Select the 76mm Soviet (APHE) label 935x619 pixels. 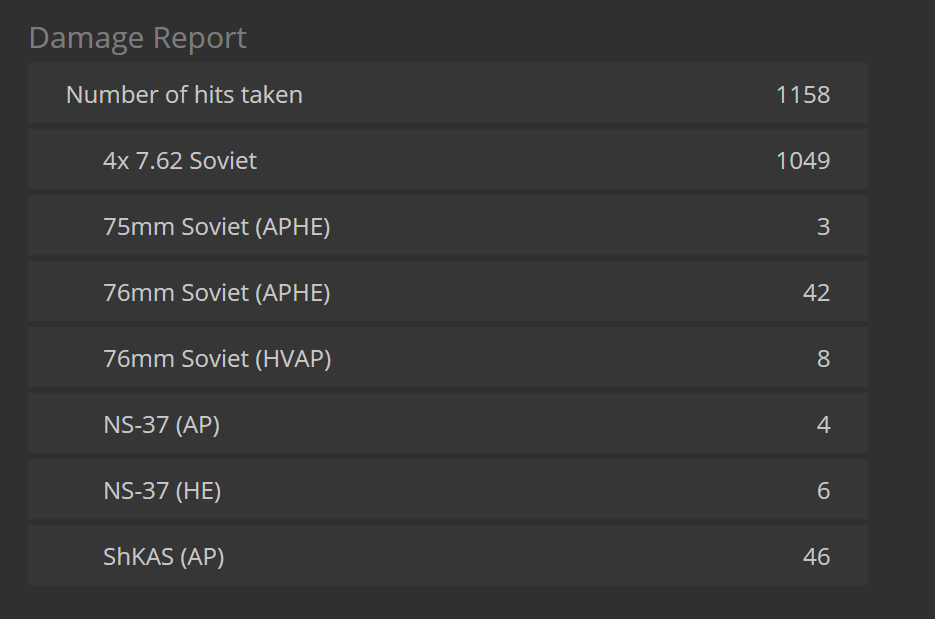tap(216, 293)
